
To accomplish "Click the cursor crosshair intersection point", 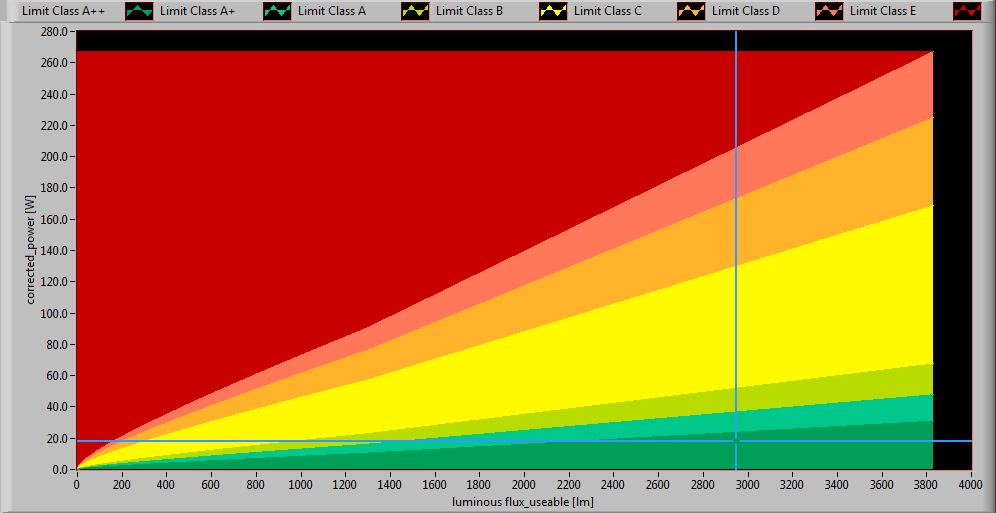I will (x=736, y=441).
